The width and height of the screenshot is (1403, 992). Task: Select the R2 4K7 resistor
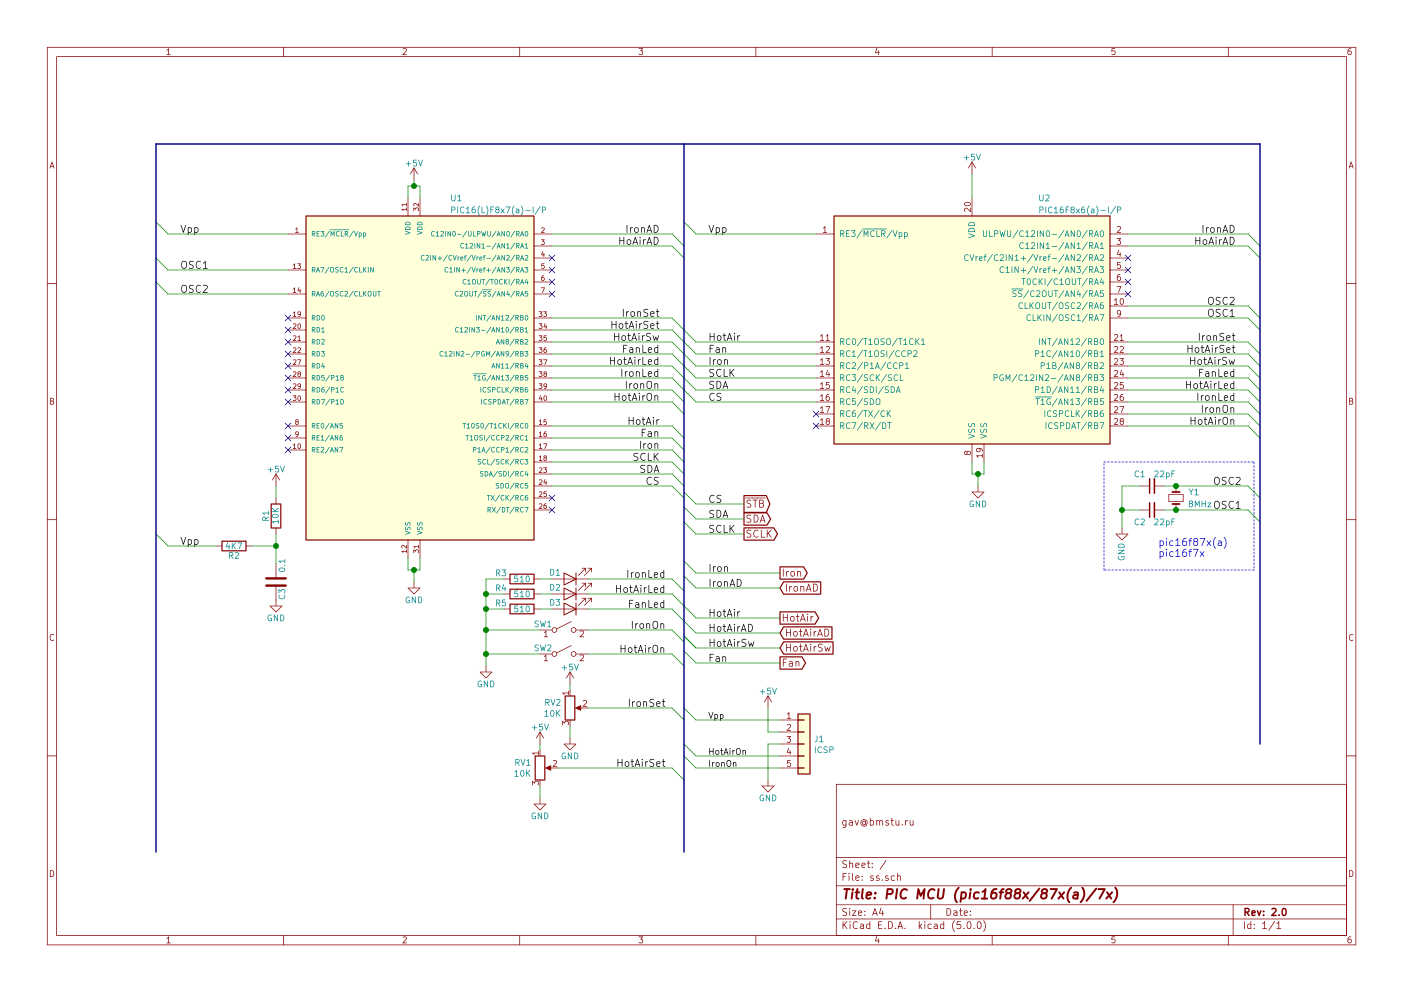coord(234,546)
